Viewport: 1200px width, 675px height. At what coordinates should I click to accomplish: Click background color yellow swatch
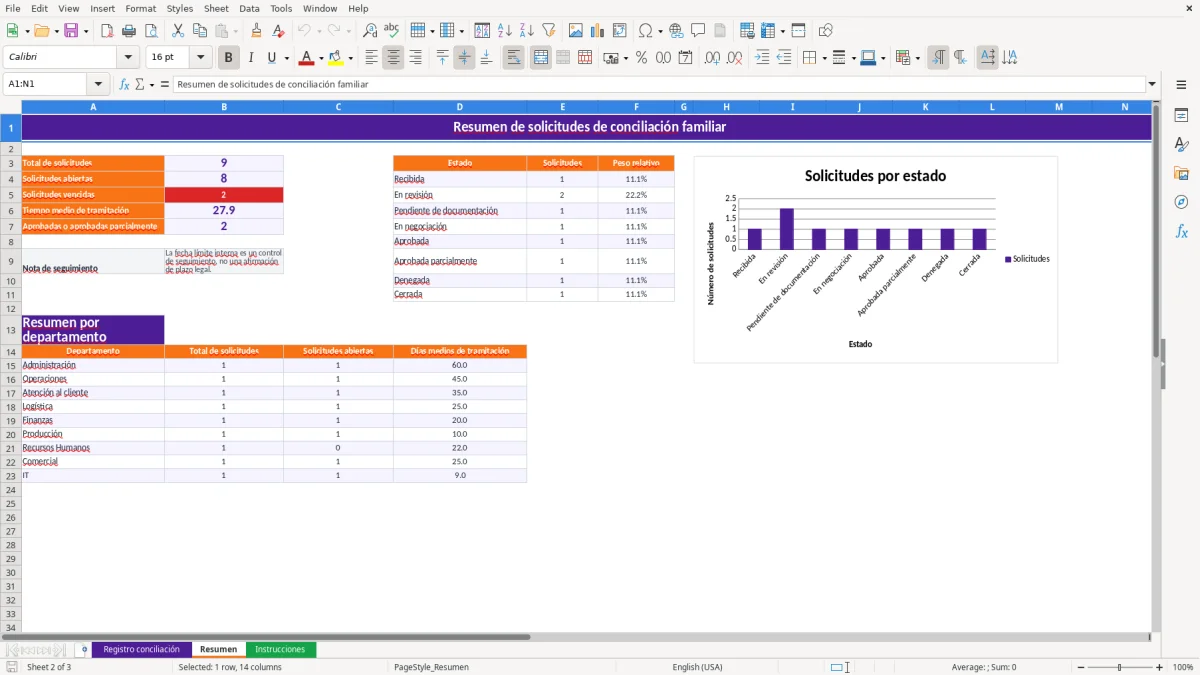point(336,58)
